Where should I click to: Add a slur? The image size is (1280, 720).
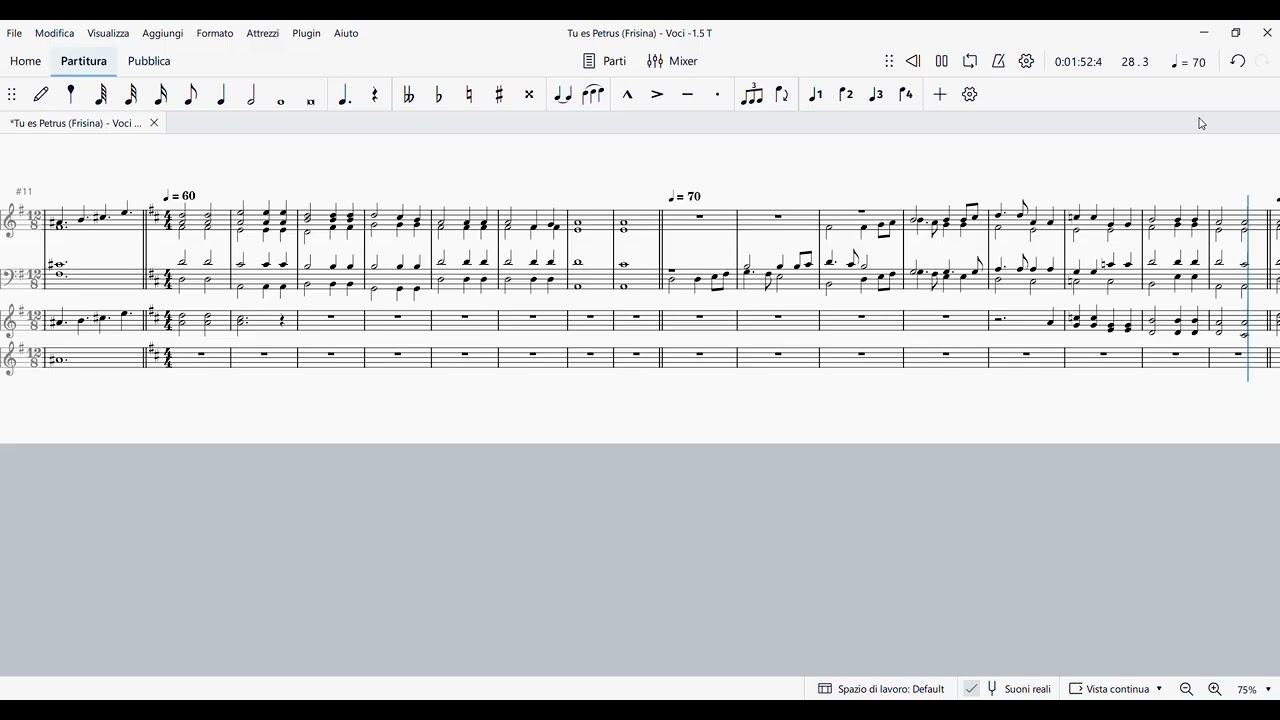pyautogui.click(x=593, y=94)
